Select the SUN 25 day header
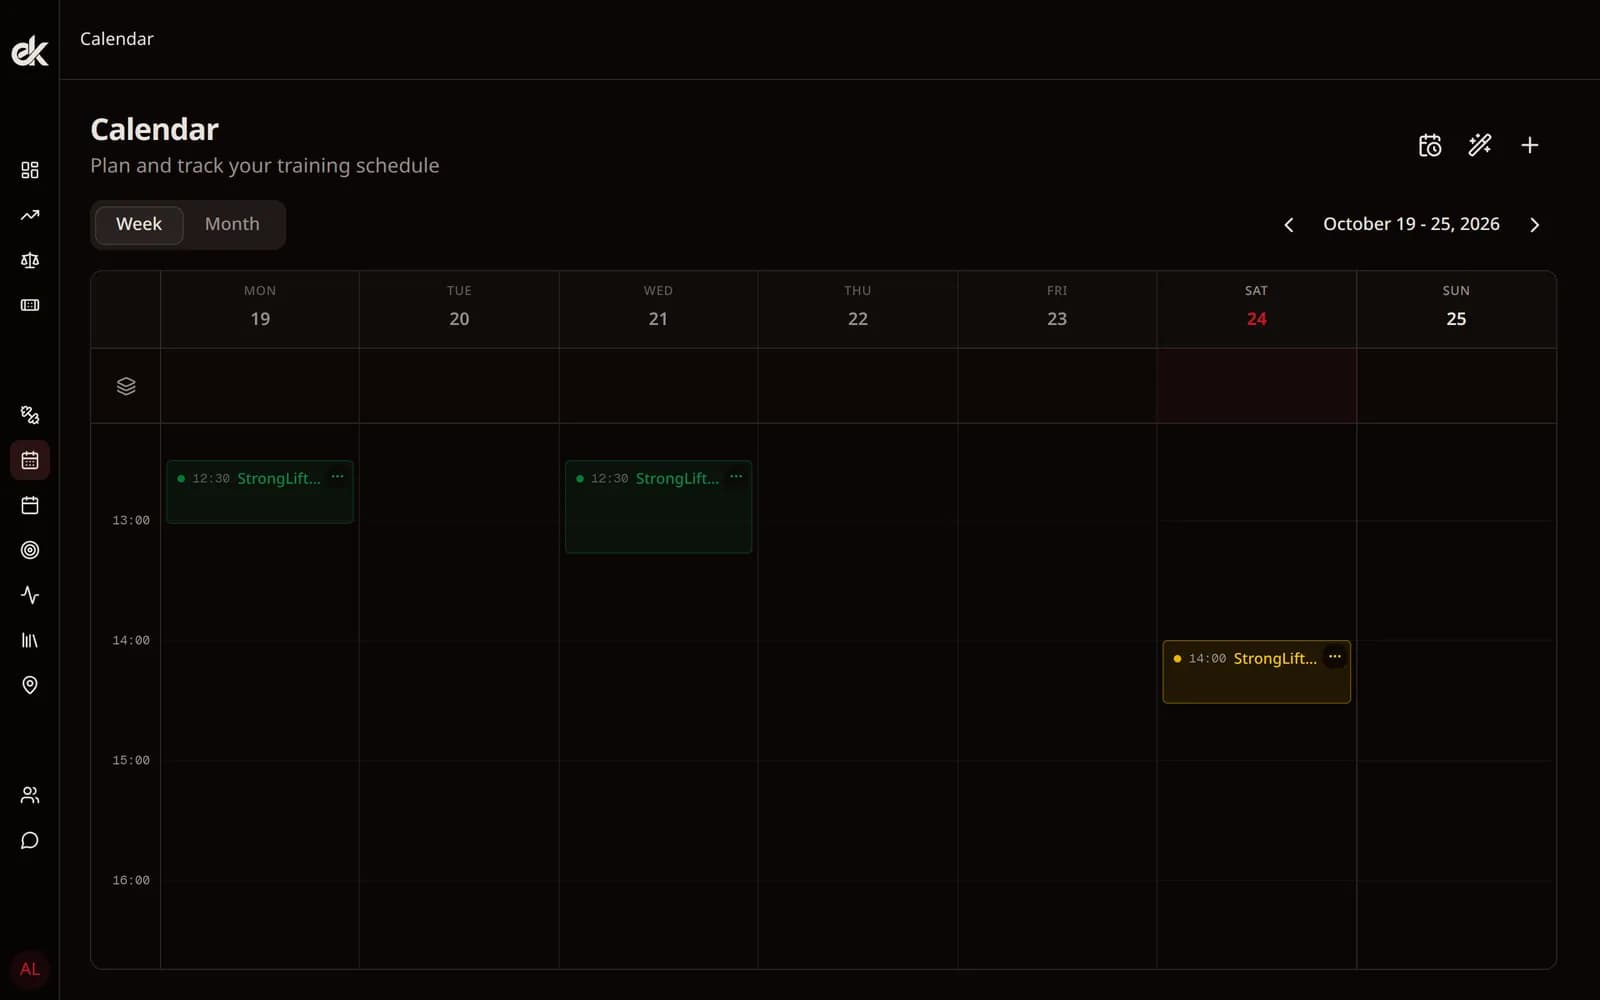Viewport: 1600px width, 1000px height. click(x=1456, y=308)
